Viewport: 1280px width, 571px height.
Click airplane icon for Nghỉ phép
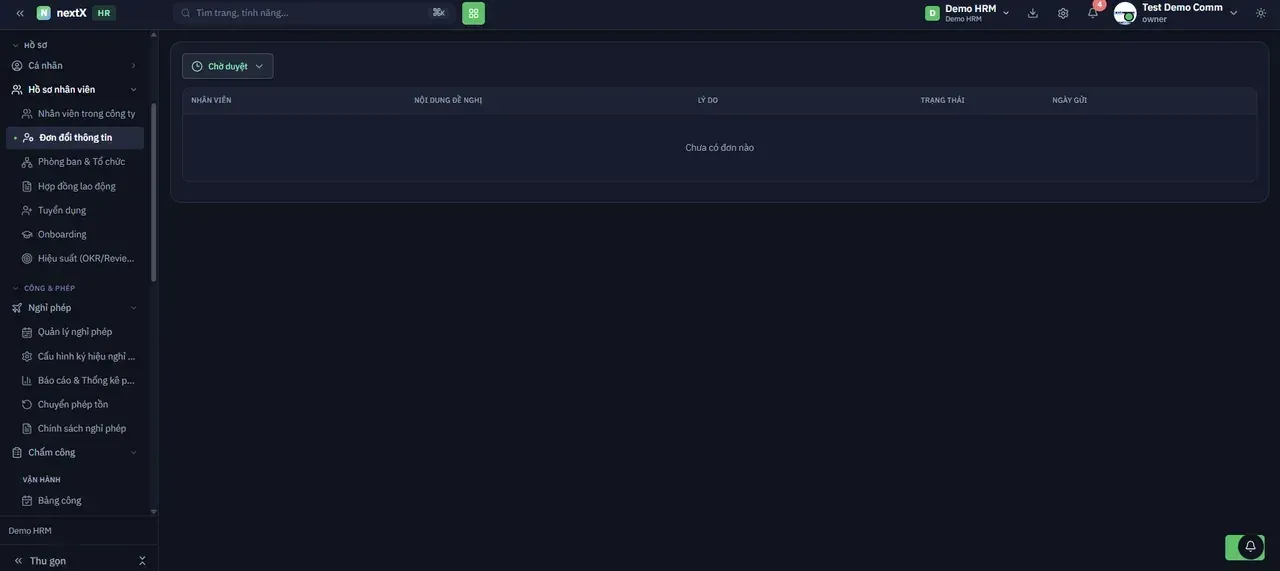(x=17, y=307)
